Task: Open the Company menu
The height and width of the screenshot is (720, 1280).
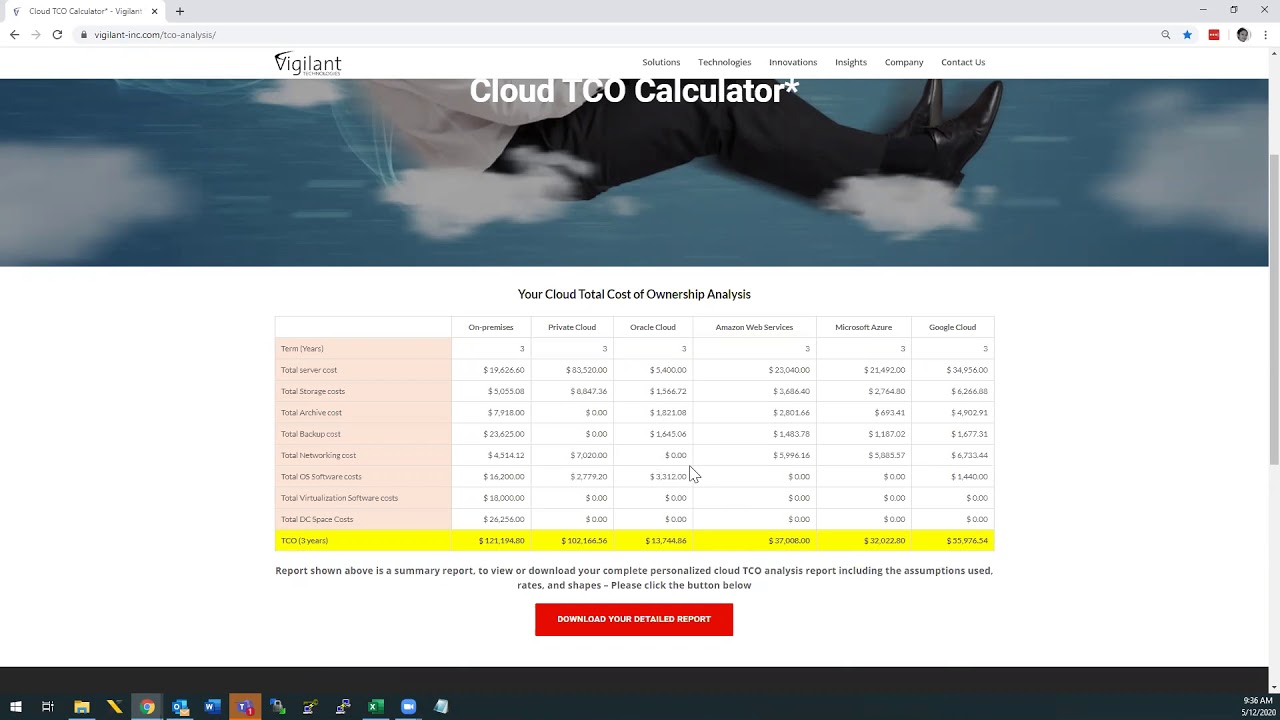Action: tap(904, 62)
